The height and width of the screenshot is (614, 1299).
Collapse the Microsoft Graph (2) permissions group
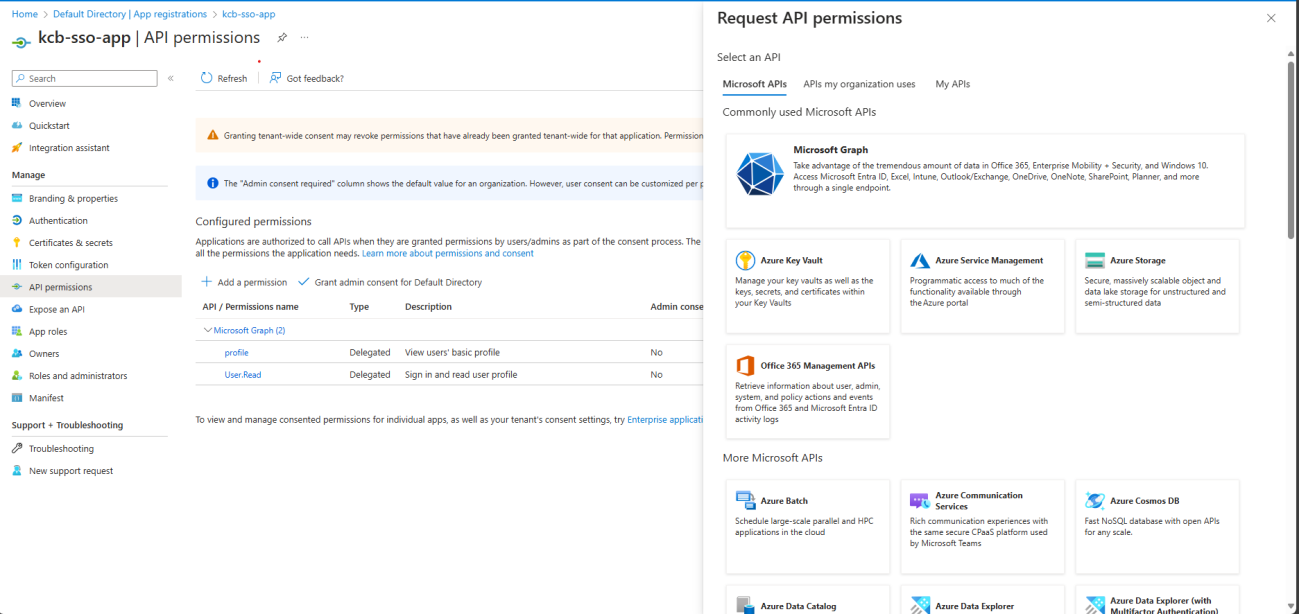[x=208, y=330]
